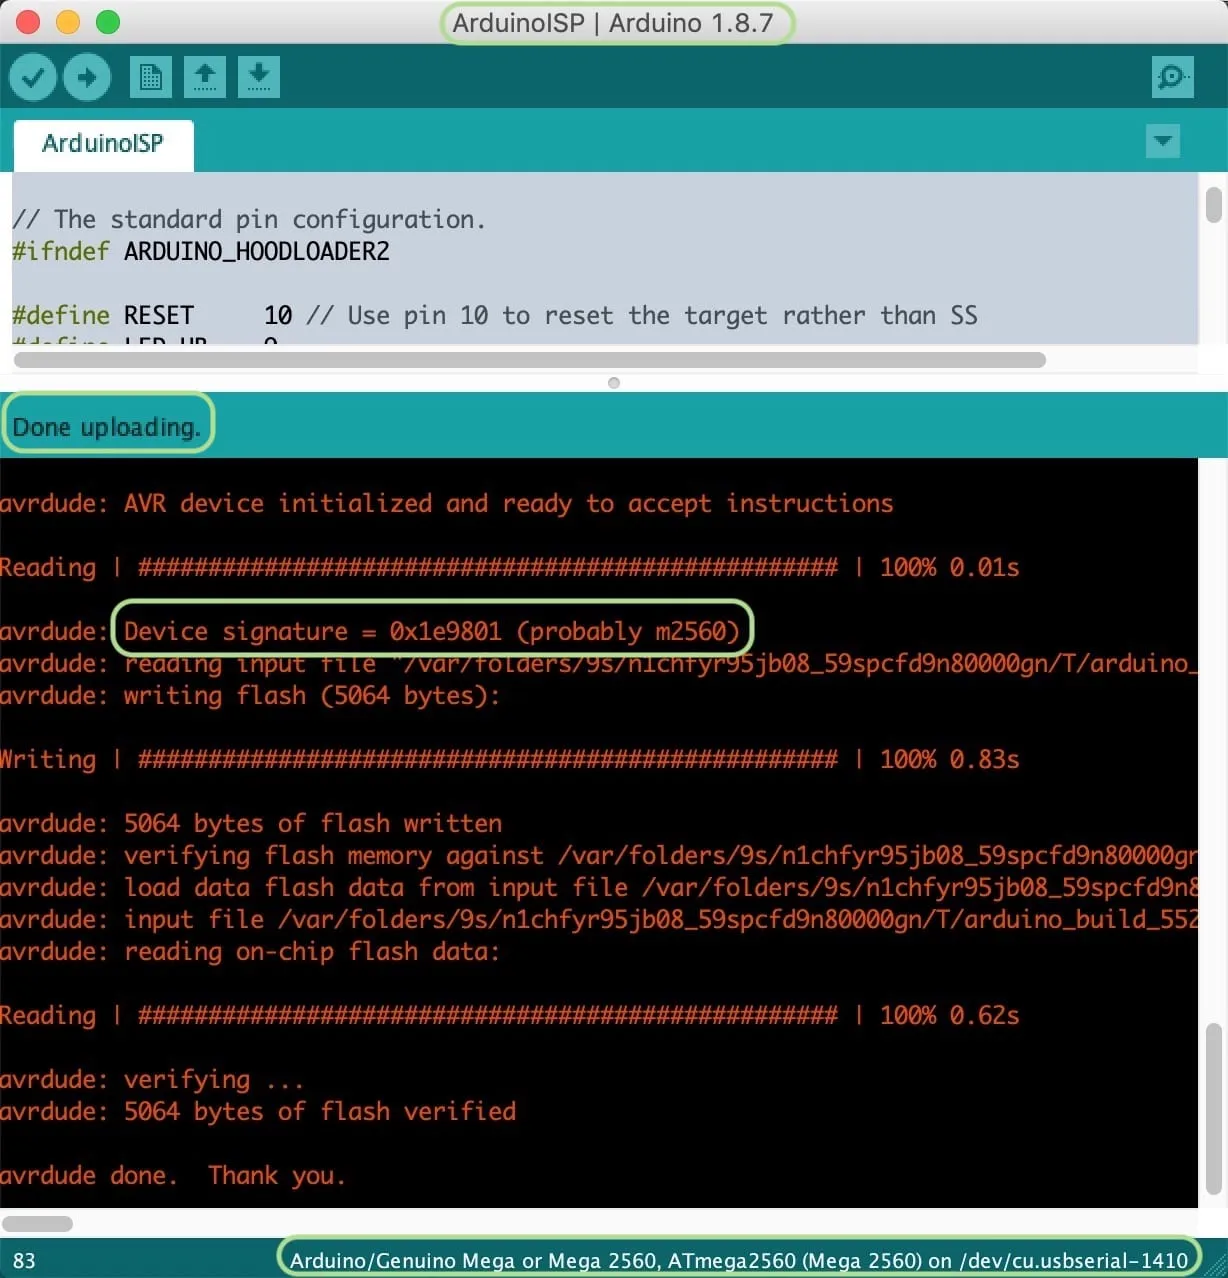Create a new sketch with New icon
Image resolution: width=1228 pixels, height=1278 pixels.
[x=151, y=77]
